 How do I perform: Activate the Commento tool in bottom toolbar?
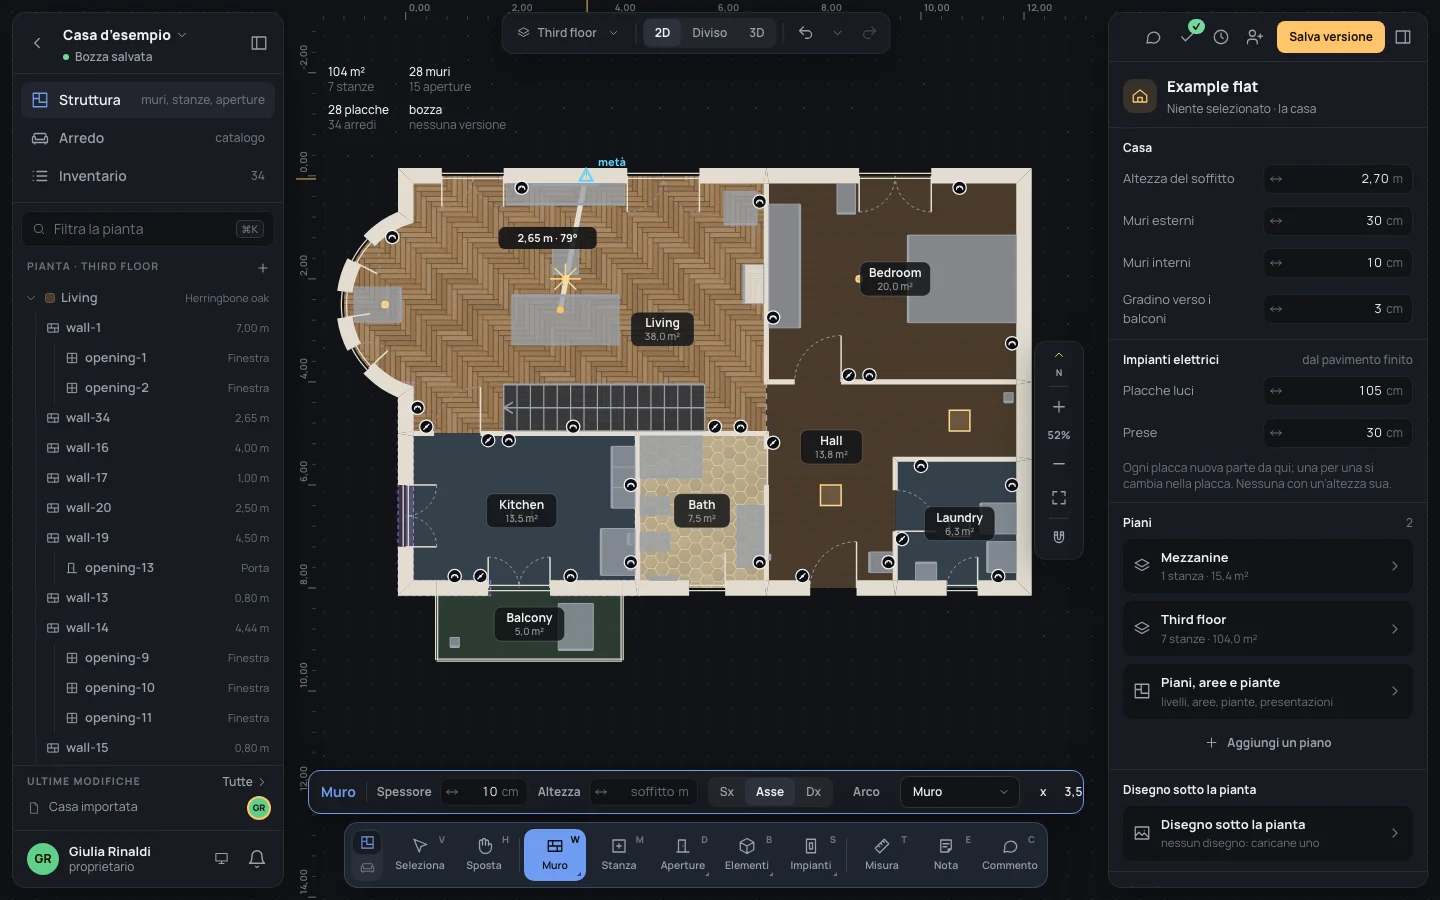pyautogui.click(x=1010, y=854)
